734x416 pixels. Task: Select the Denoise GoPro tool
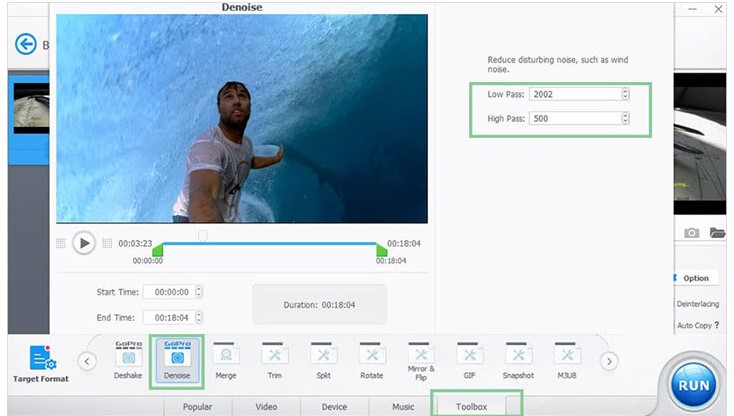click(177, 360)
